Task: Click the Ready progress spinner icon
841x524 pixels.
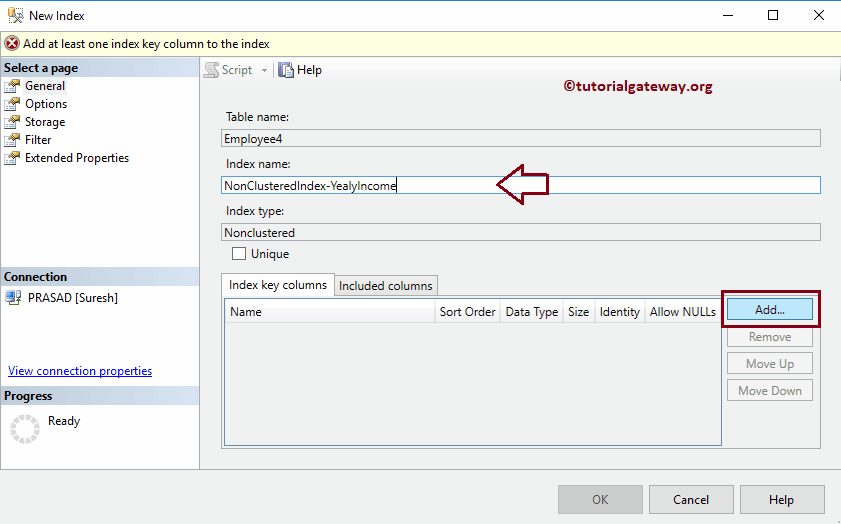Action: [x=25, y=429]
